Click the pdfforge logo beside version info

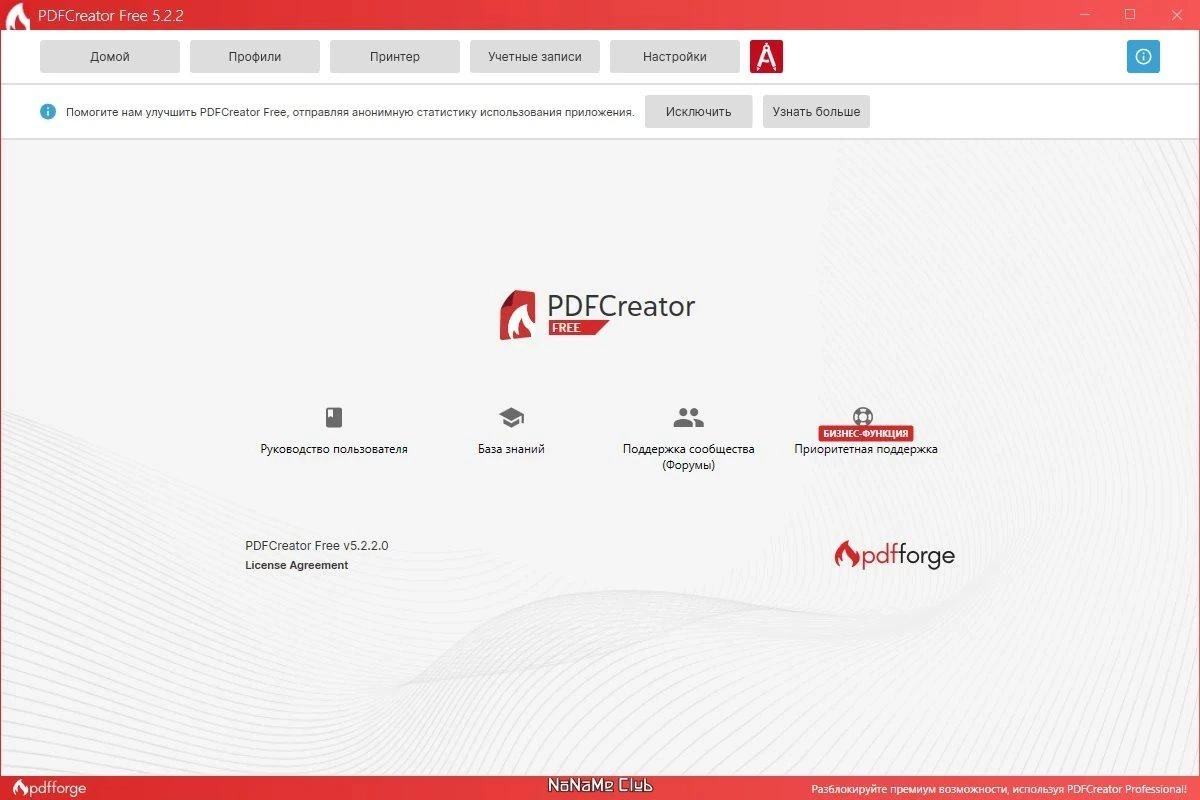click(x=894, y=555)
